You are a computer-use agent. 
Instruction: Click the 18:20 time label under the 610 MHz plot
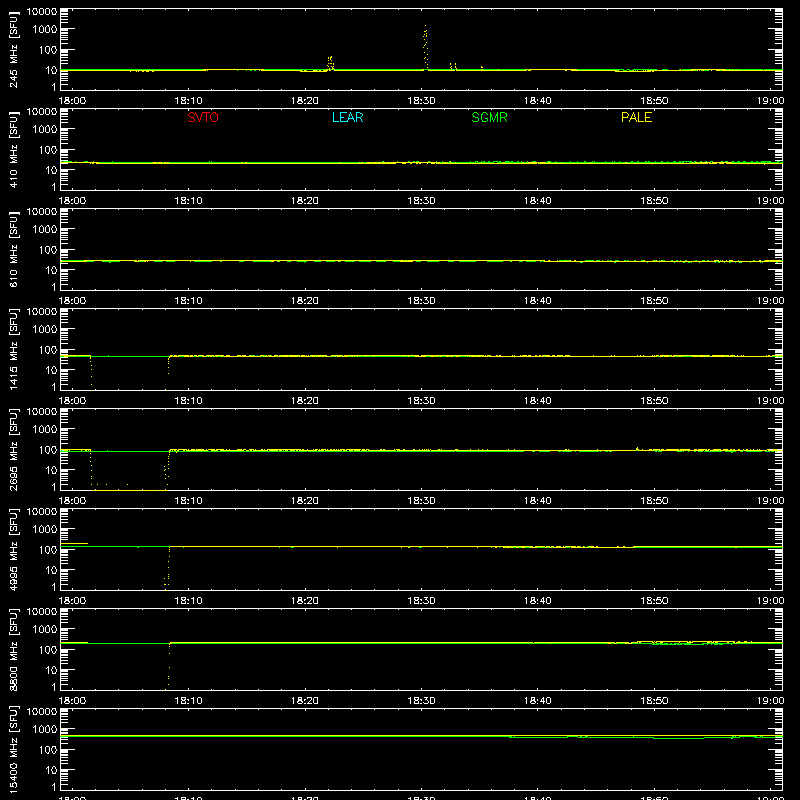pos(305,301)
